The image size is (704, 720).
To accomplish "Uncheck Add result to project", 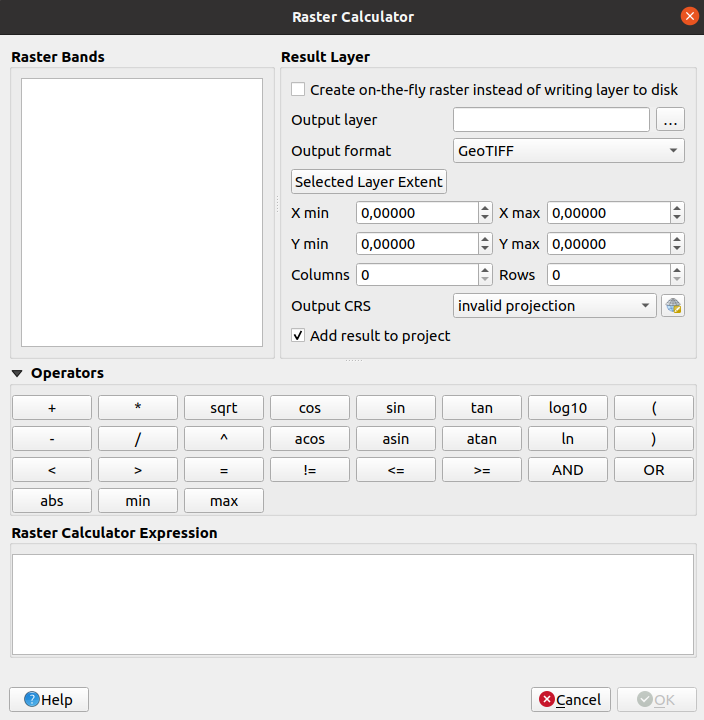I will pyautogui.click(x=298, y=336).
